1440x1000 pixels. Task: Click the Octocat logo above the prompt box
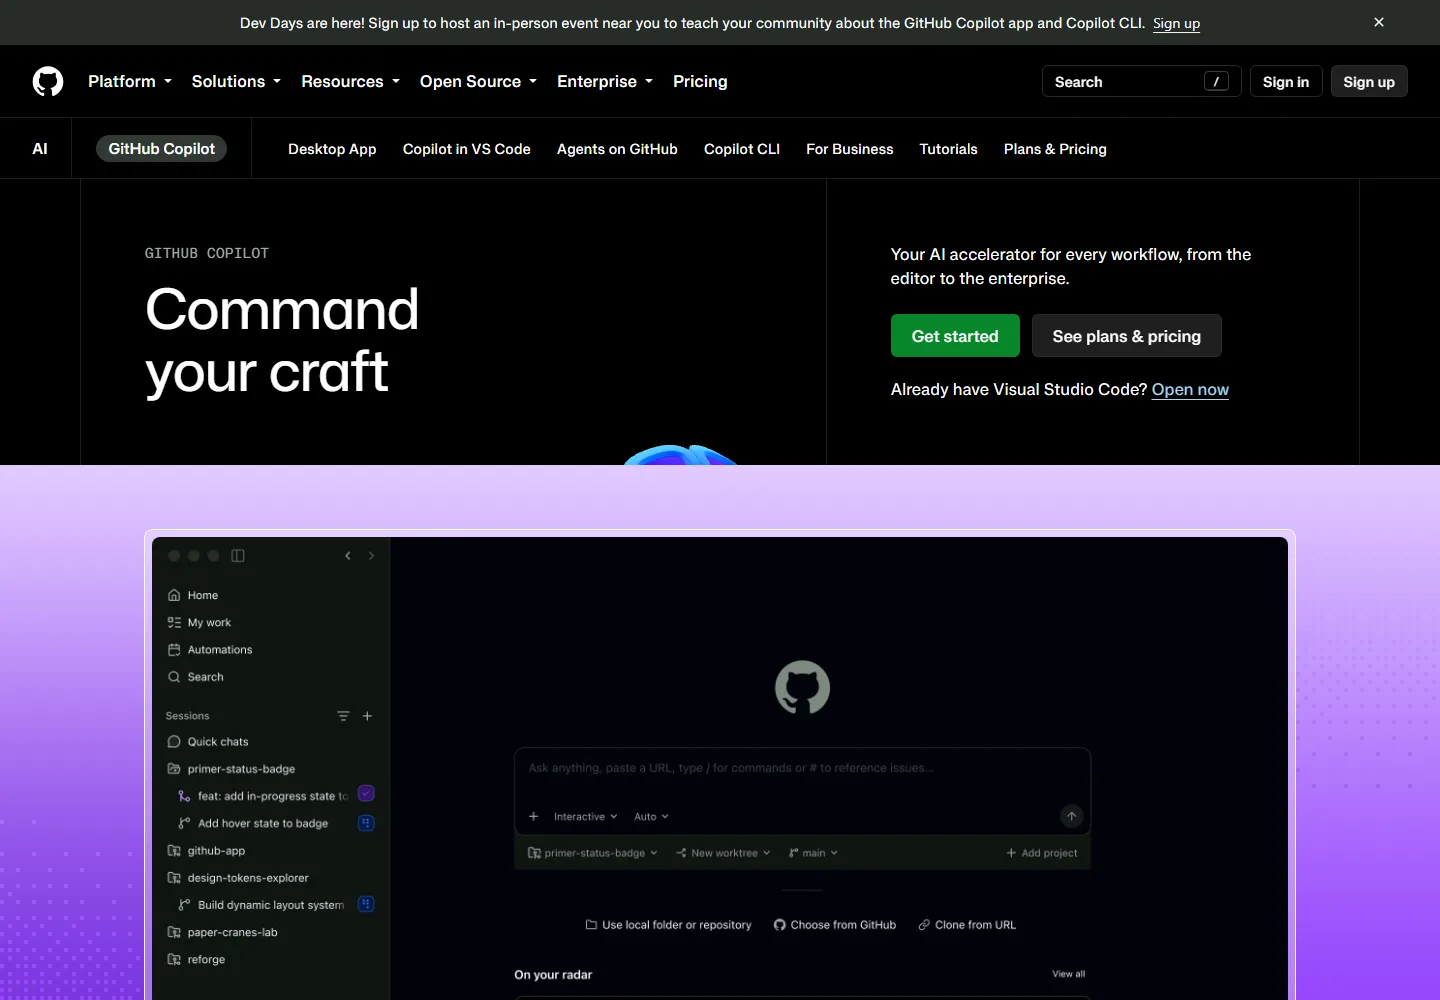coord(802,687)
